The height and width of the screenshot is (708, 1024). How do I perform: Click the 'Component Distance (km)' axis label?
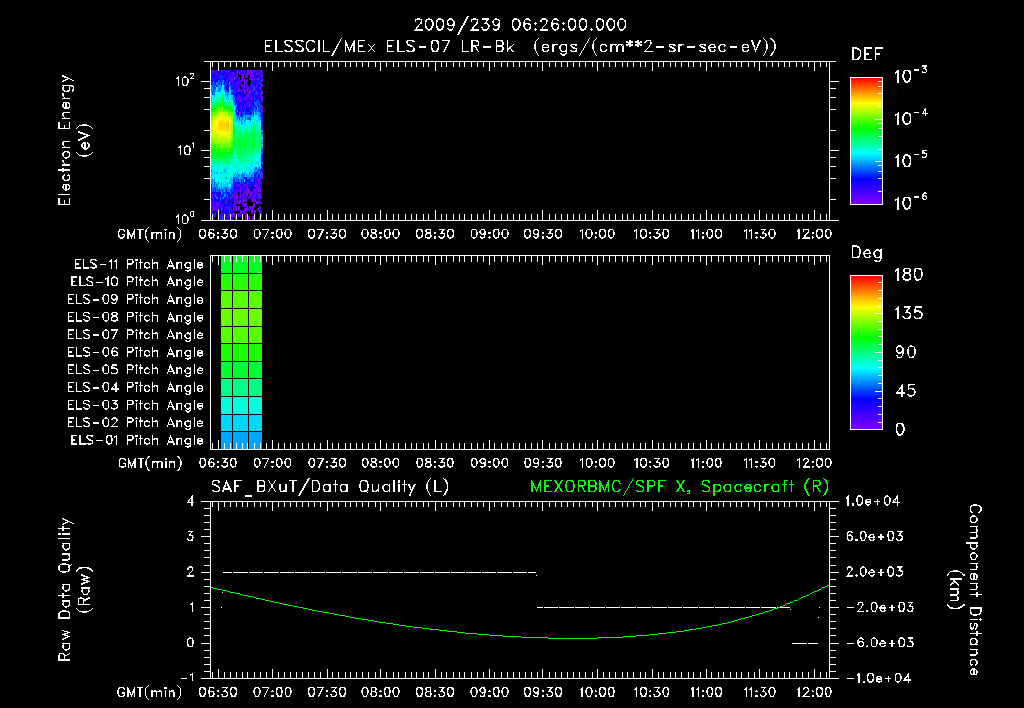click(x=965, y=590)
